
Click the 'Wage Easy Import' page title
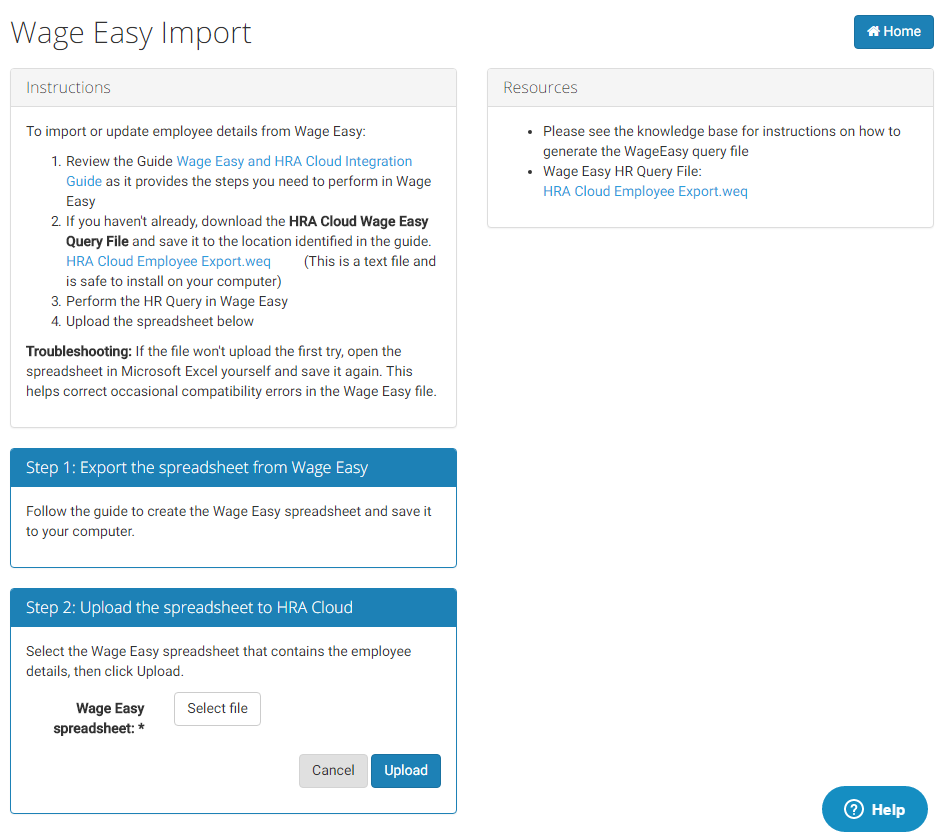pyautogui.click(x=131, y=33)
